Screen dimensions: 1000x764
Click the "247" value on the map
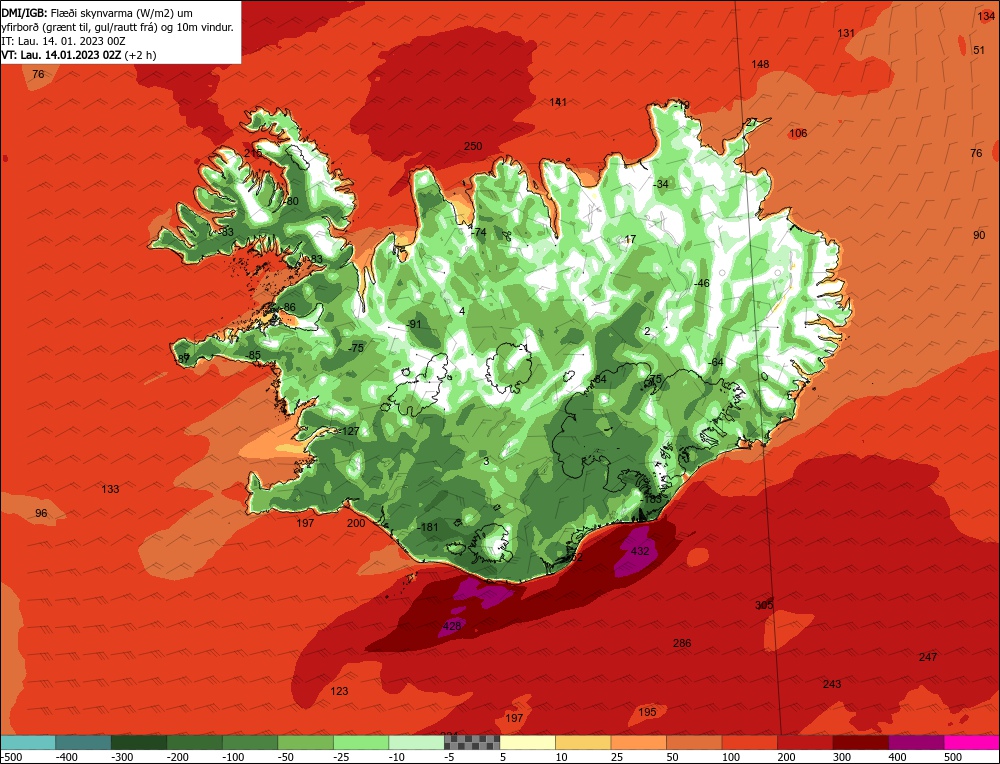pyautogui.click(x=928, y=657)
